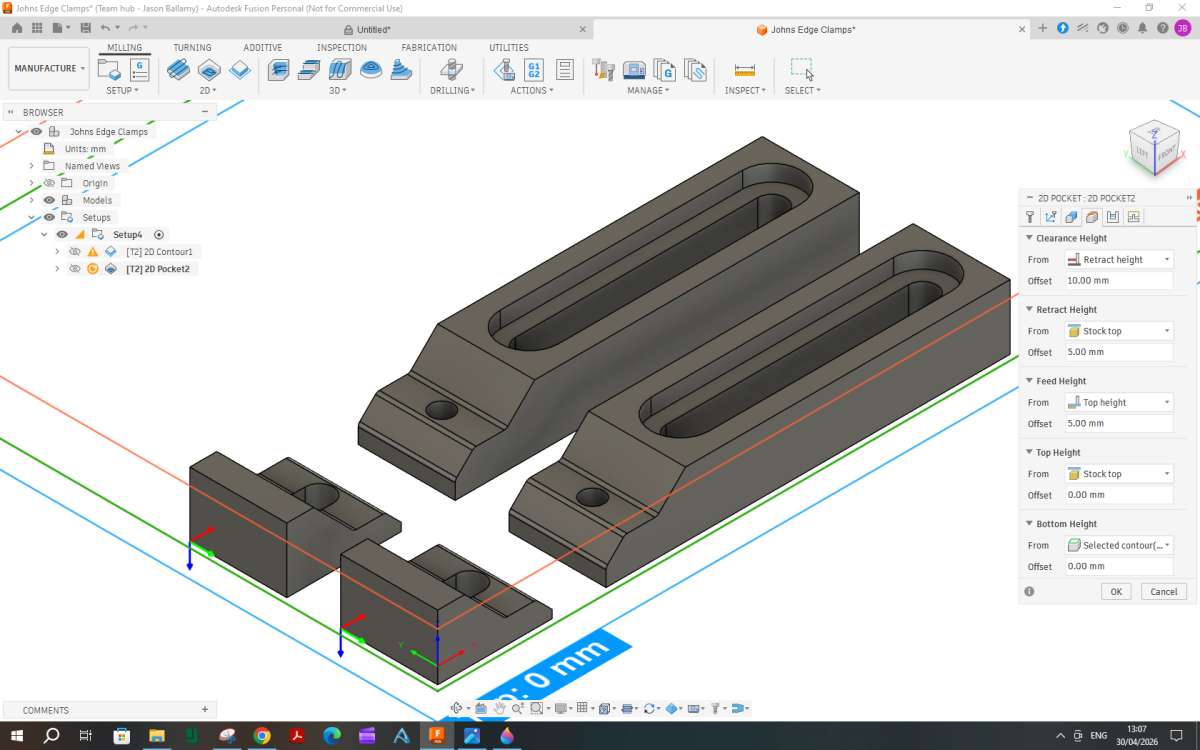Switch to the UTILITIES tab
1200x750 pixels.
tap(509, 47)
